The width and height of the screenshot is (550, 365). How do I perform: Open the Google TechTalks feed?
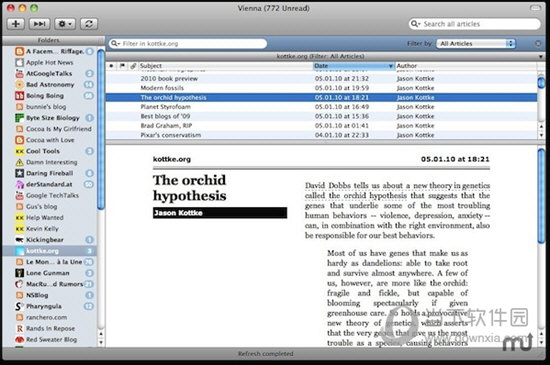[49, 195]
